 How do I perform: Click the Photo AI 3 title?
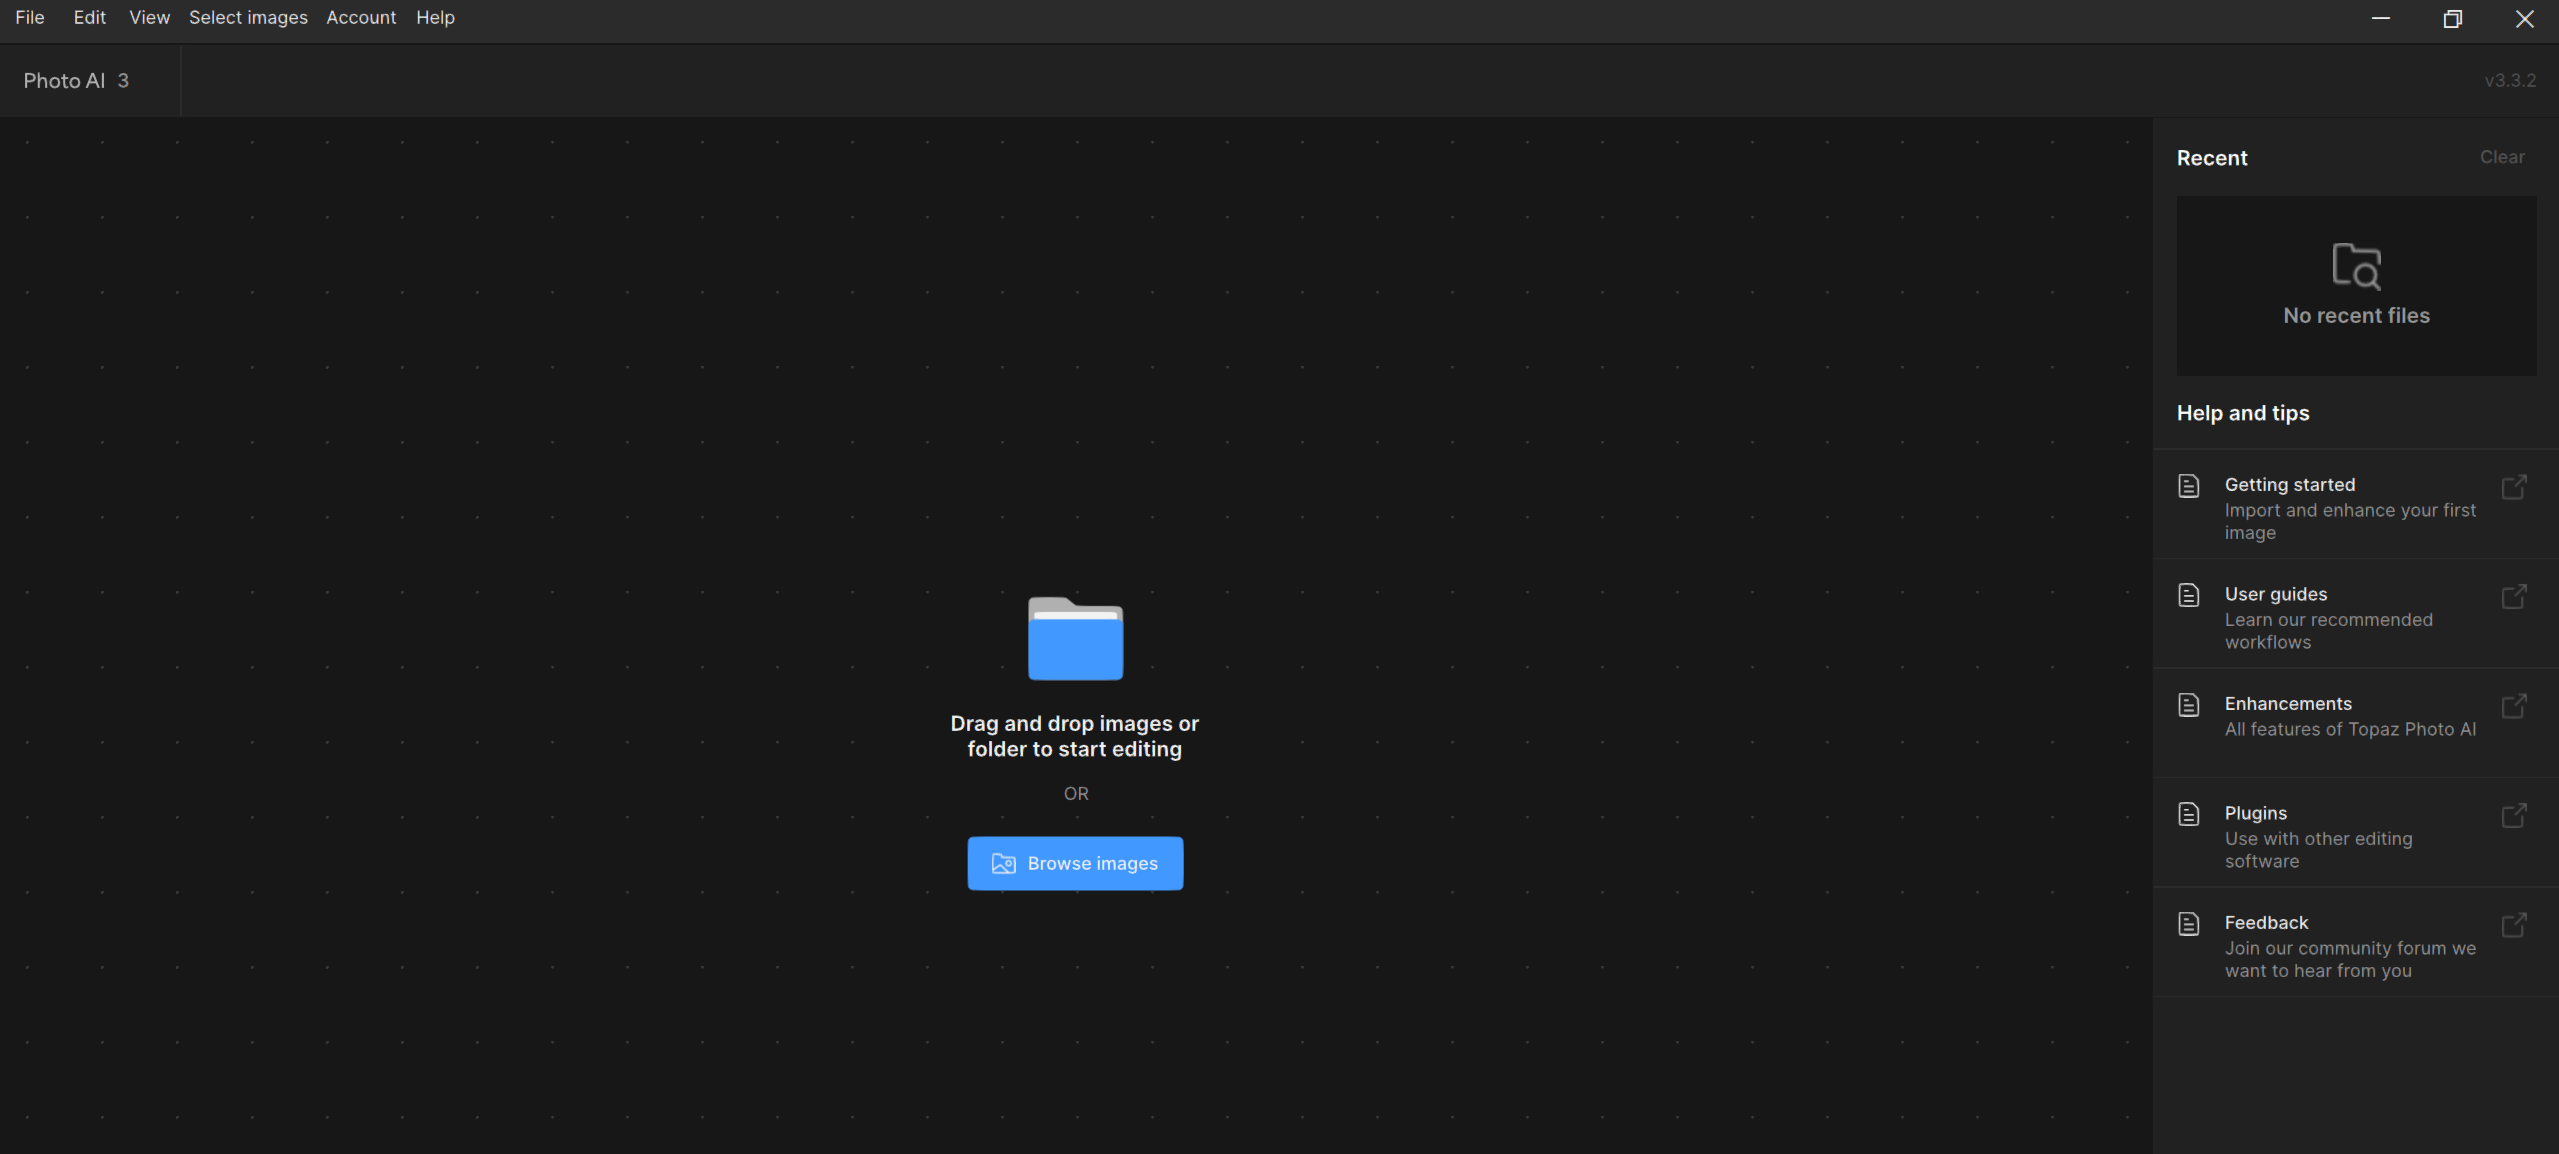pos(76,81)
